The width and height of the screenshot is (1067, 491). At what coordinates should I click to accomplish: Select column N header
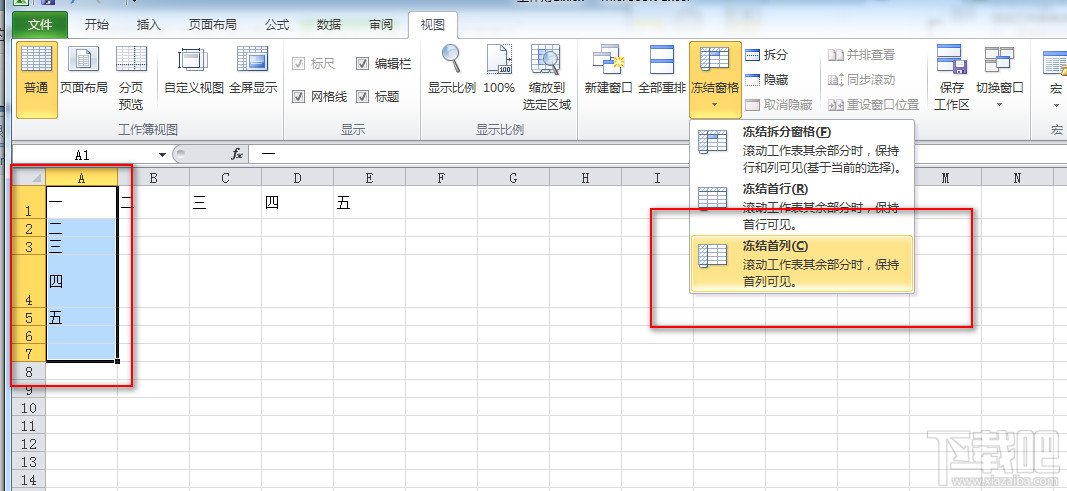[x=1017, y=177]
